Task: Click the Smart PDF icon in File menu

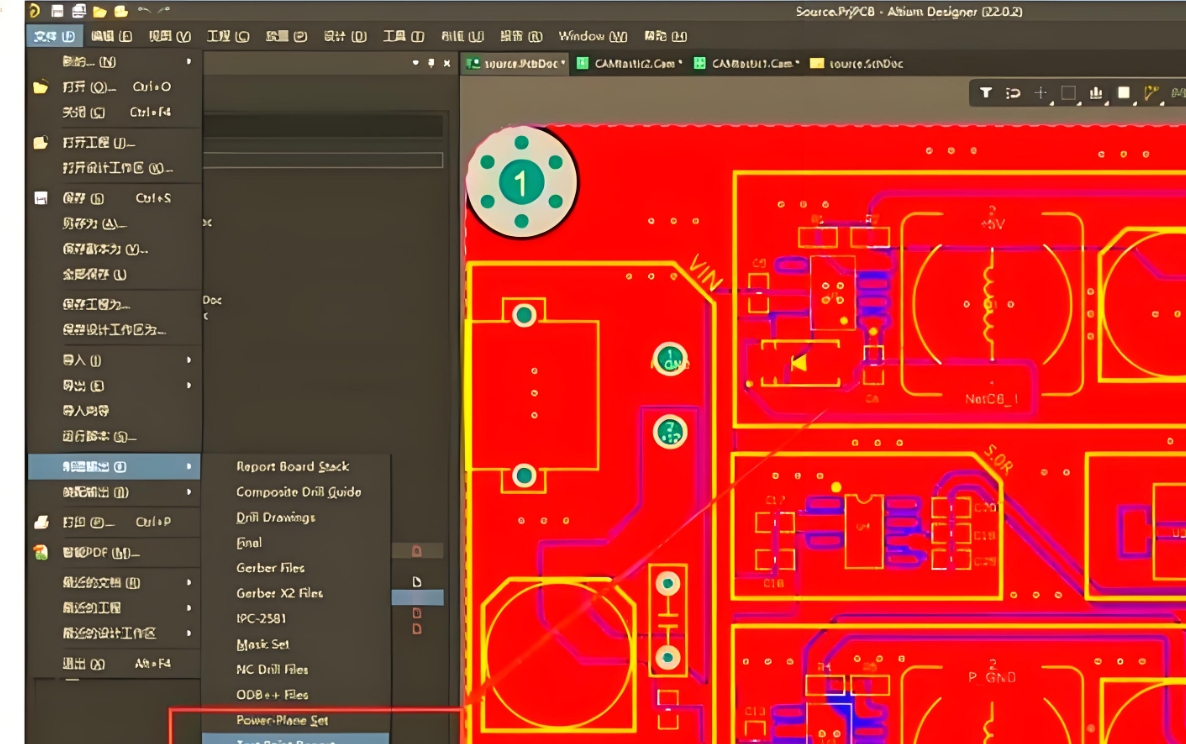Action: click(x=41, y=553)
